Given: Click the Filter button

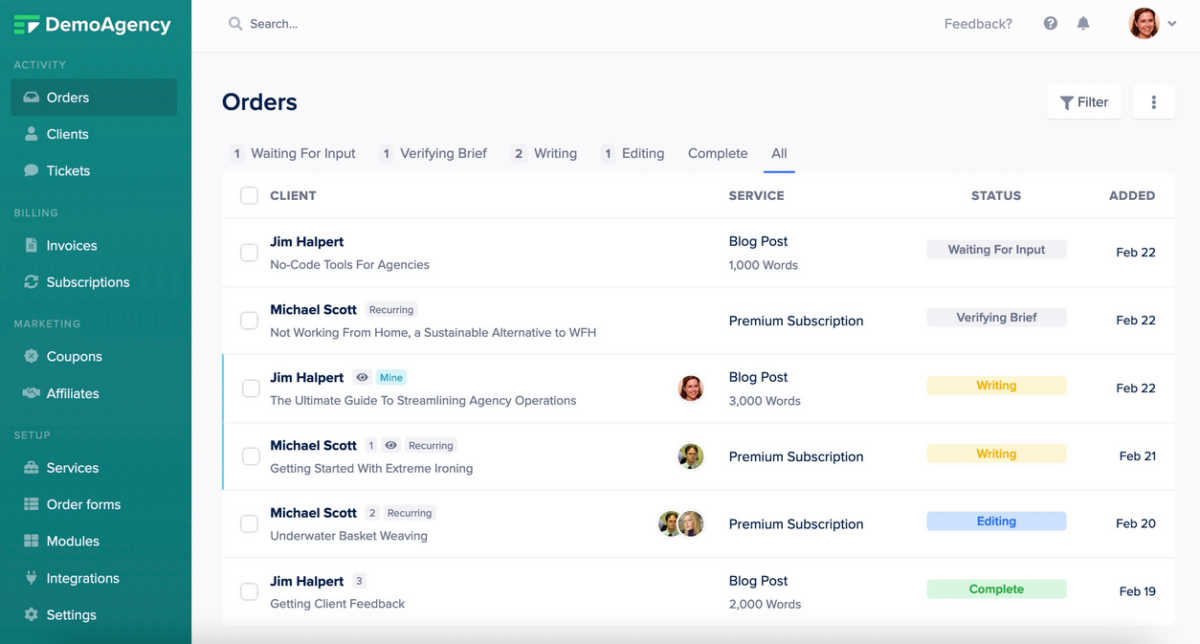Looking at the screenshot, I should click(x=1084, y=102).
